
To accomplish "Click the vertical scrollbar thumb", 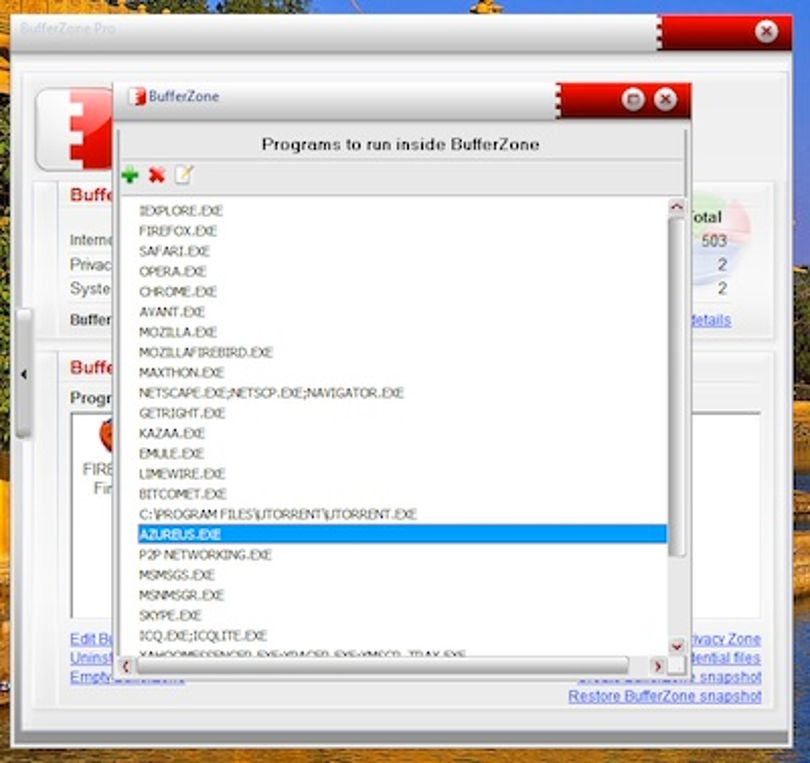I will click(x=677, y=386).
